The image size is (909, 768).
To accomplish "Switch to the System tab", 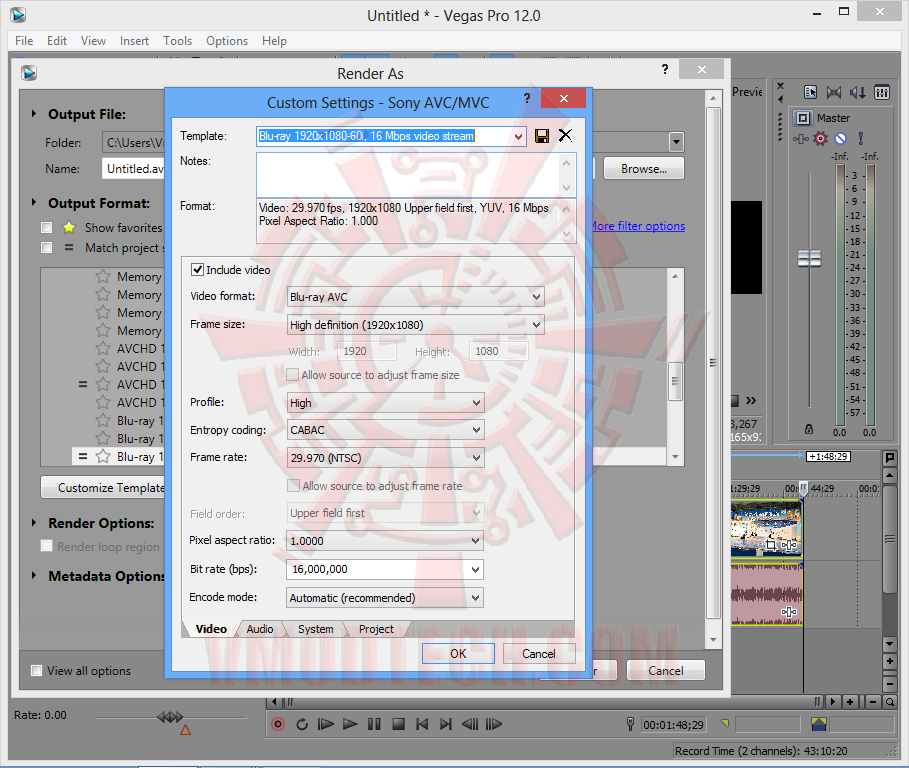I will coord(315,629).
